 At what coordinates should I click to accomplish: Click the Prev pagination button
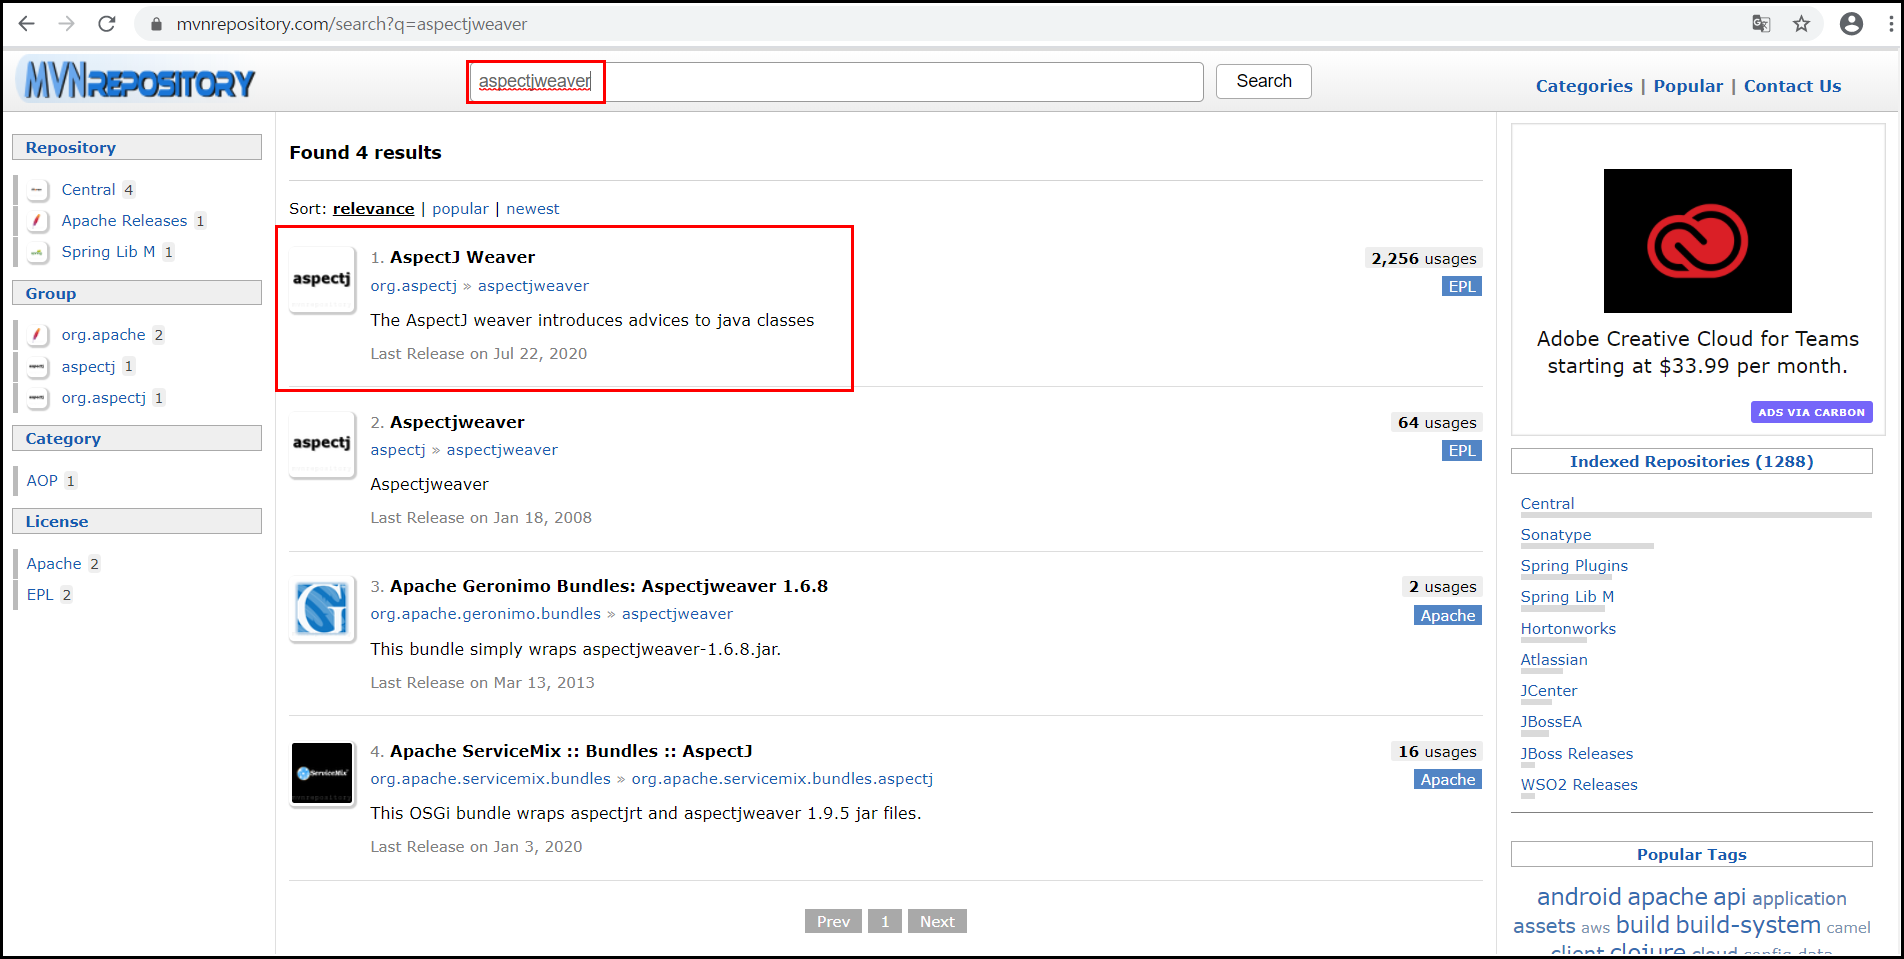[x=833, y=922]
